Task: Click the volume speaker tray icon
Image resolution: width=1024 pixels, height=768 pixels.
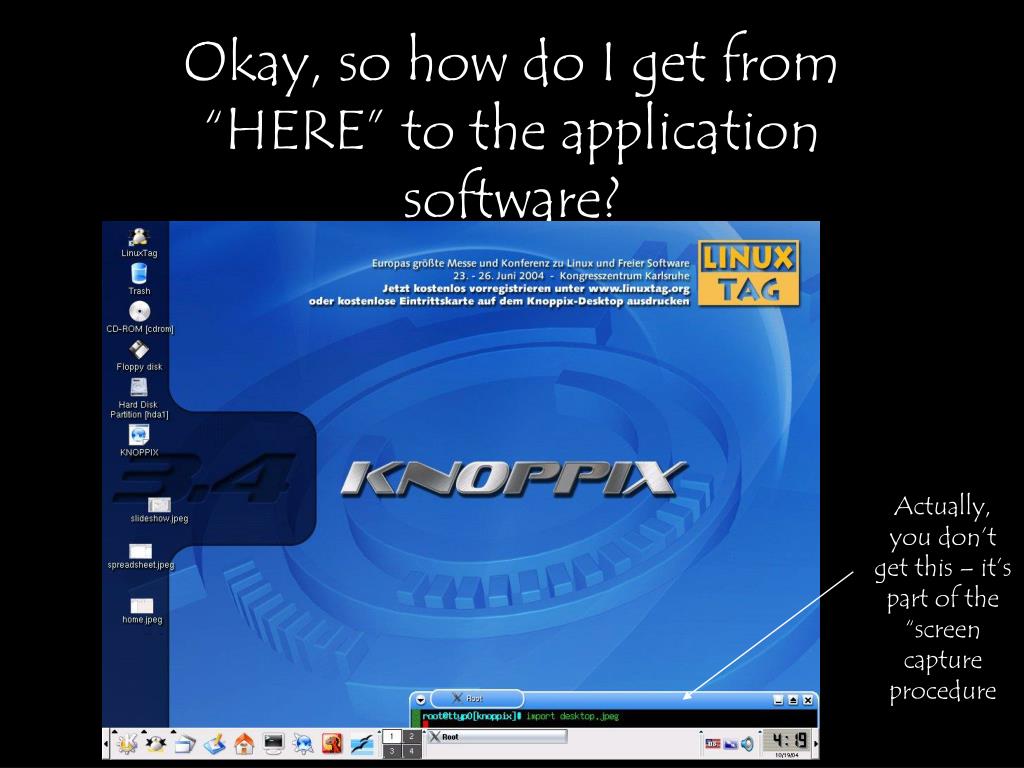Action: 747,744
